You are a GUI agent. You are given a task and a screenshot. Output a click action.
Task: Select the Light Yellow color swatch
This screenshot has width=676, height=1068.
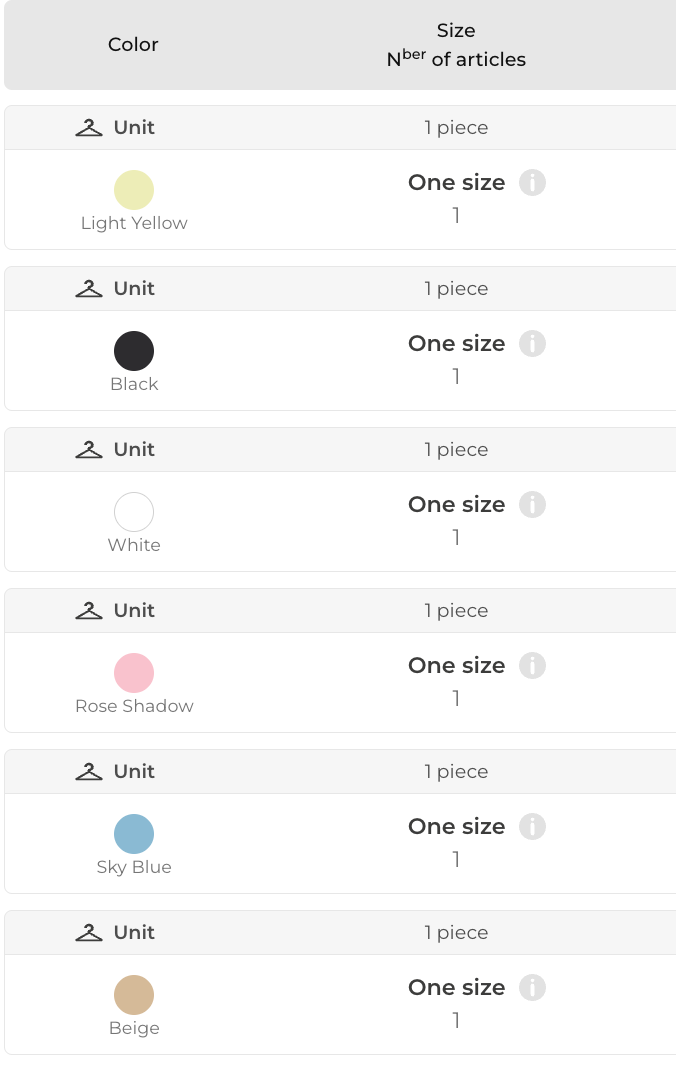(134, 190)
